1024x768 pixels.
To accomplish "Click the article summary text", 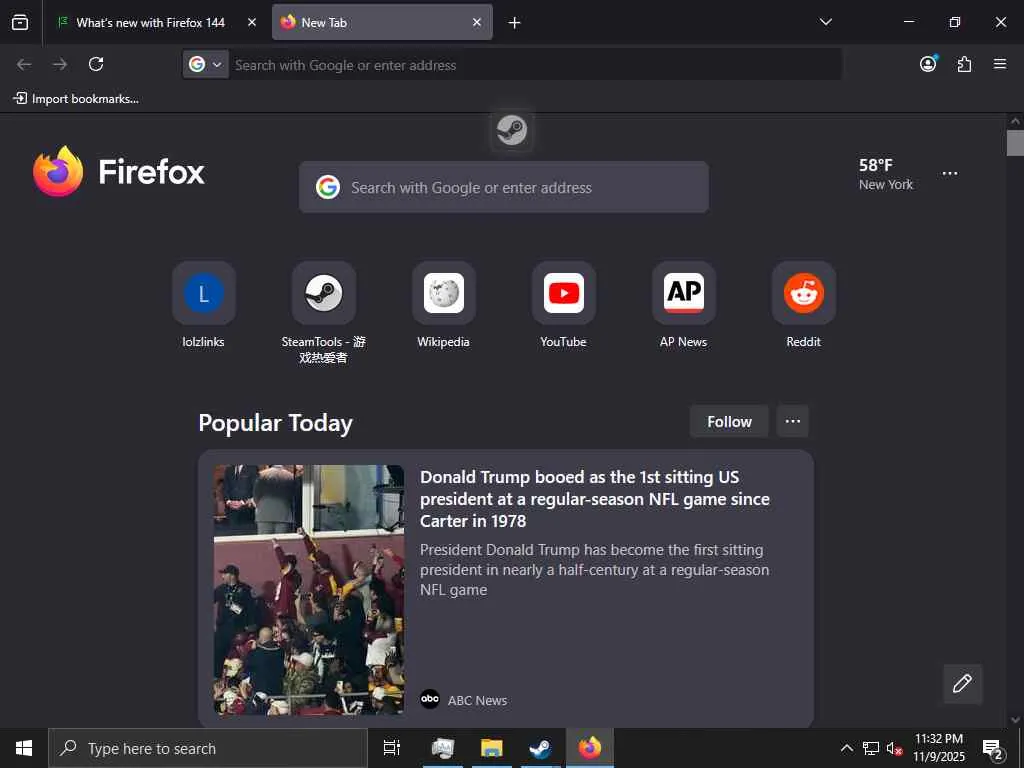I will click(594, 569).
